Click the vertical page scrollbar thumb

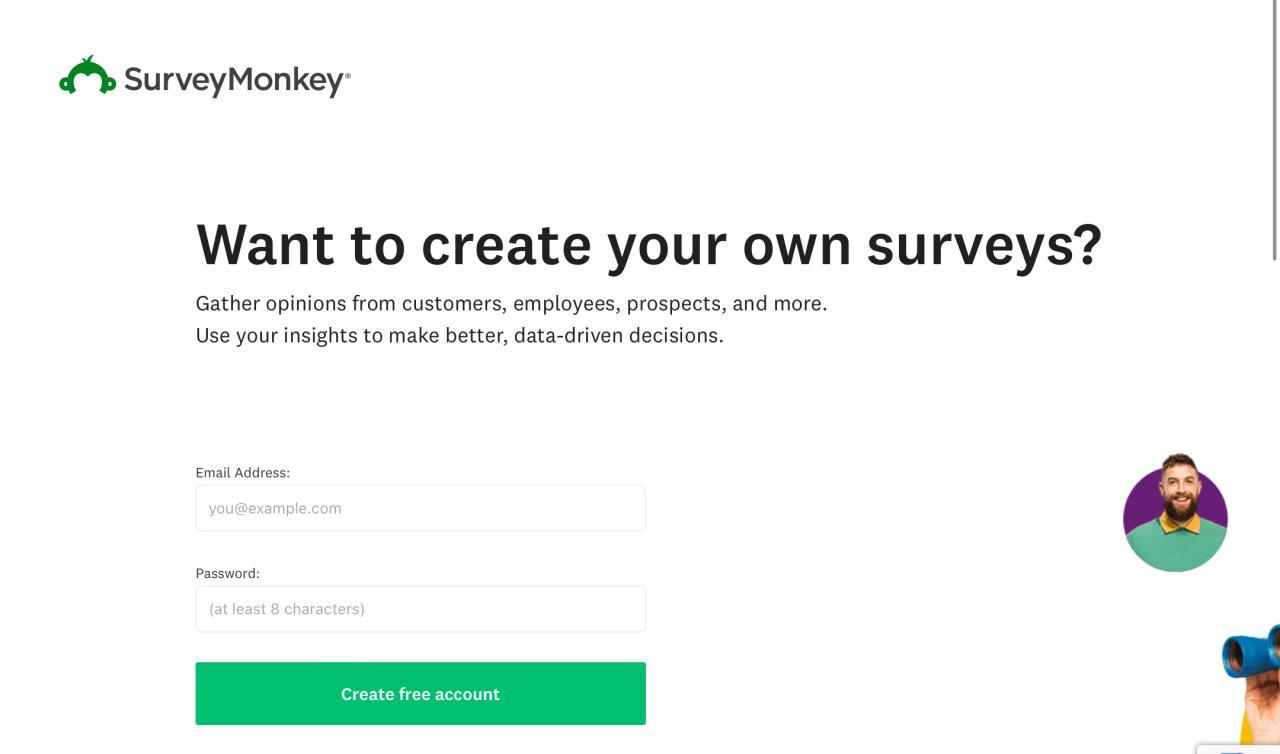pos(1274,130)
